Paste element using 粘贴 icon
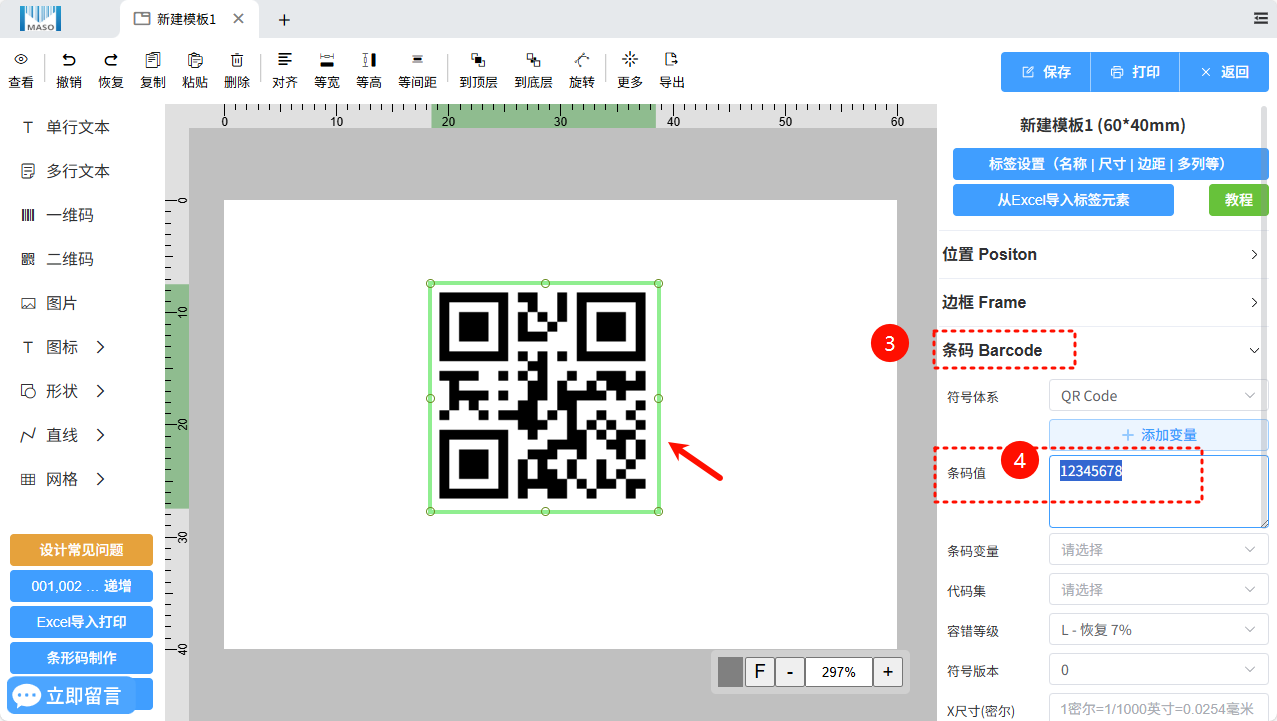Screen dimensions: 1277x721 [x=195, y=60]
